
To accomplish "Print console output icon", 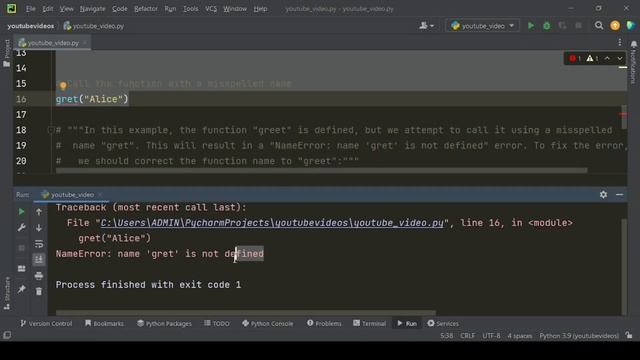I will click(39, 276).
